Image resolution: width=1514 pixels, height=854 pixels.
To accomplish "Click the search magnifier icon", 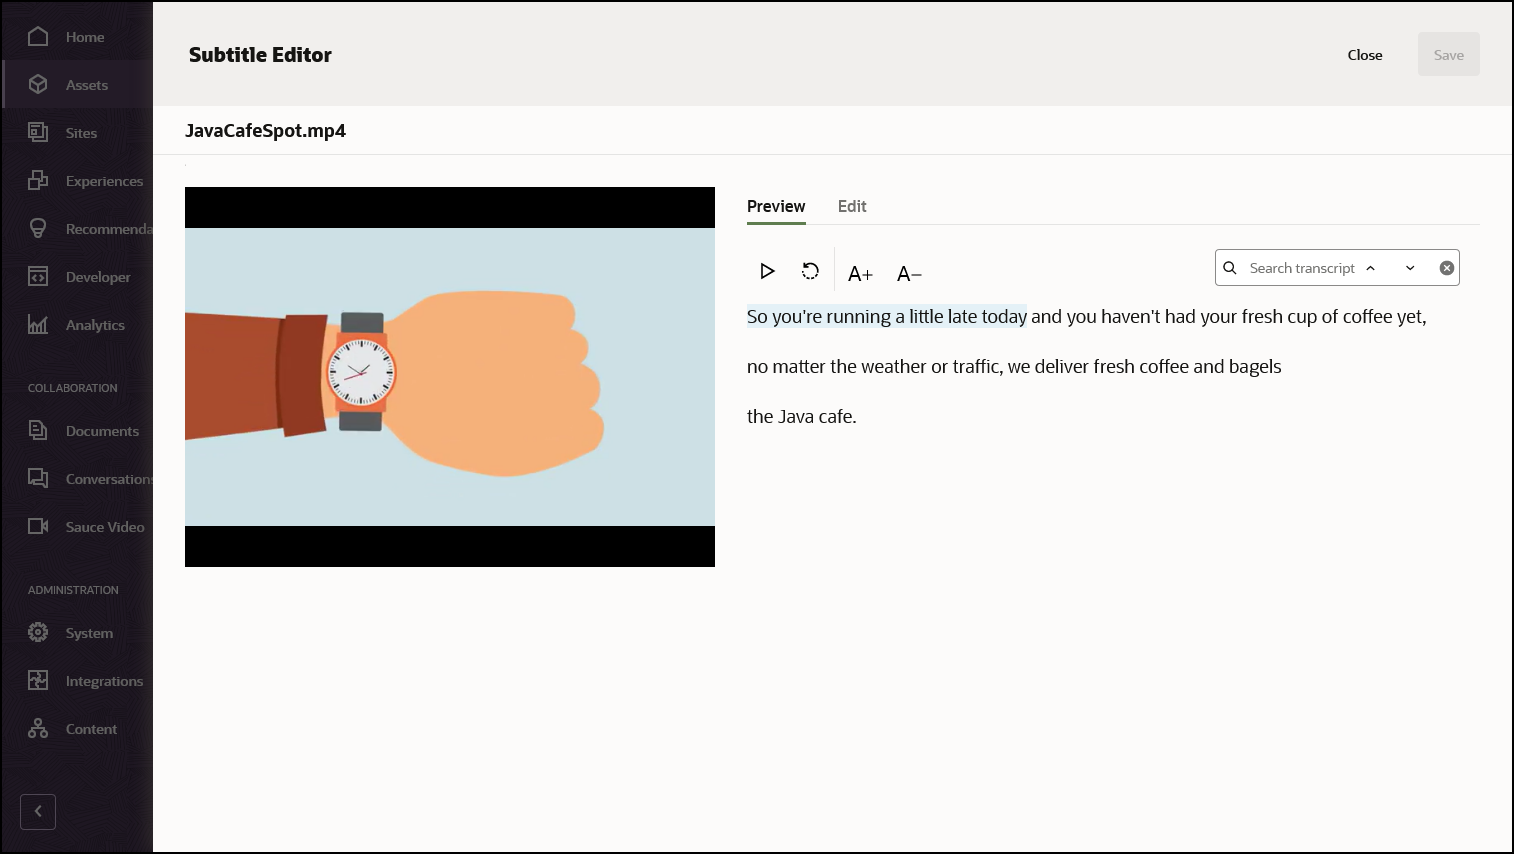I will (1230, 268).
